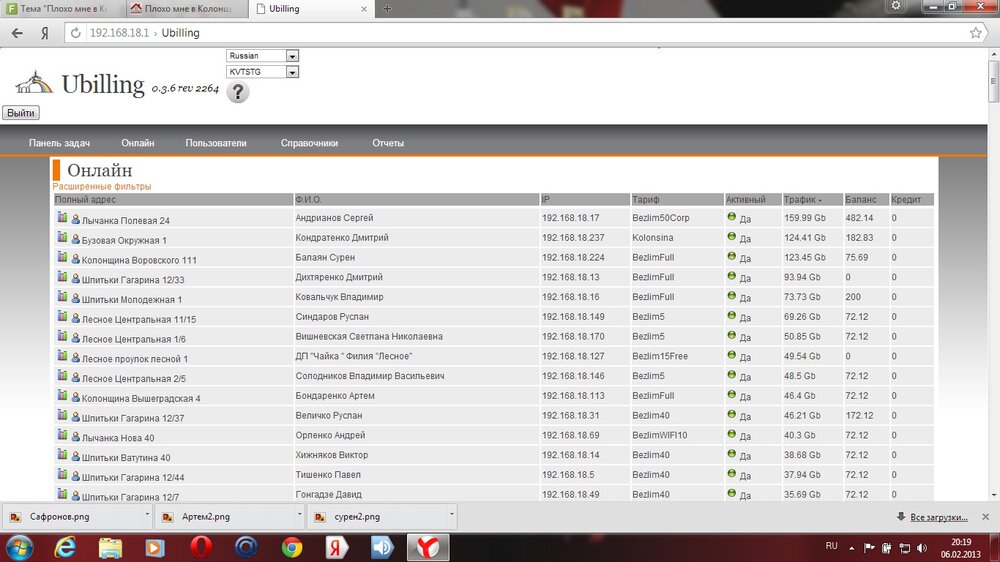Close the downloads bar
Viewport: 1000px width, 562px height.
[985, 517]
